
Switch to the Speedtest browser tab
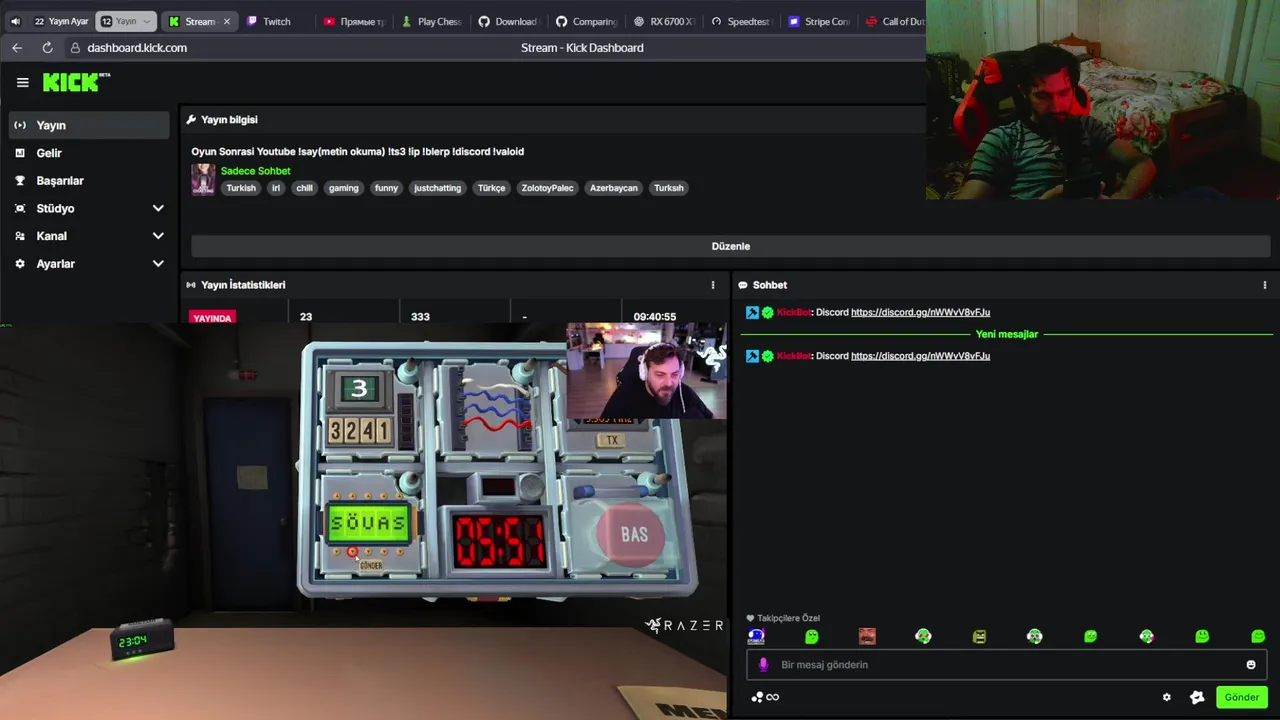pos(740,21)
